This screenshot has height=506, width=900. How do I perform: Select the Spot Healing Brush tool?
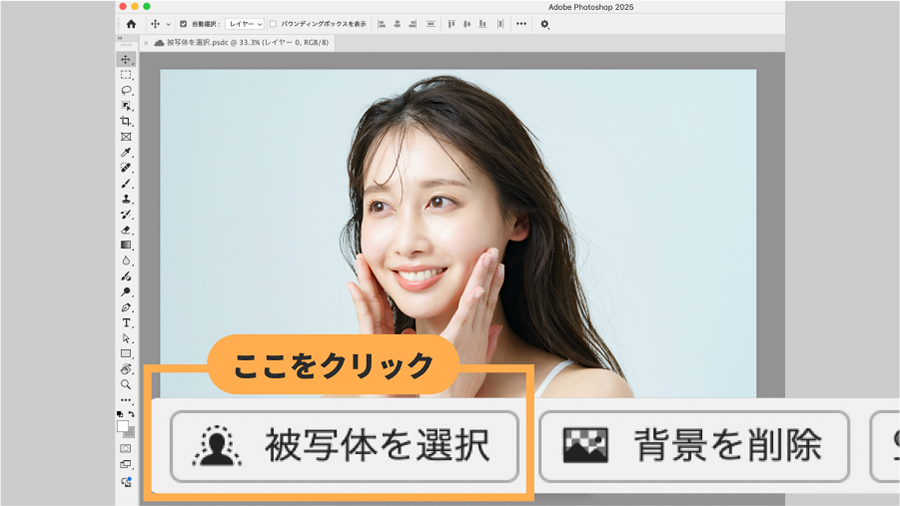point(126,168)
